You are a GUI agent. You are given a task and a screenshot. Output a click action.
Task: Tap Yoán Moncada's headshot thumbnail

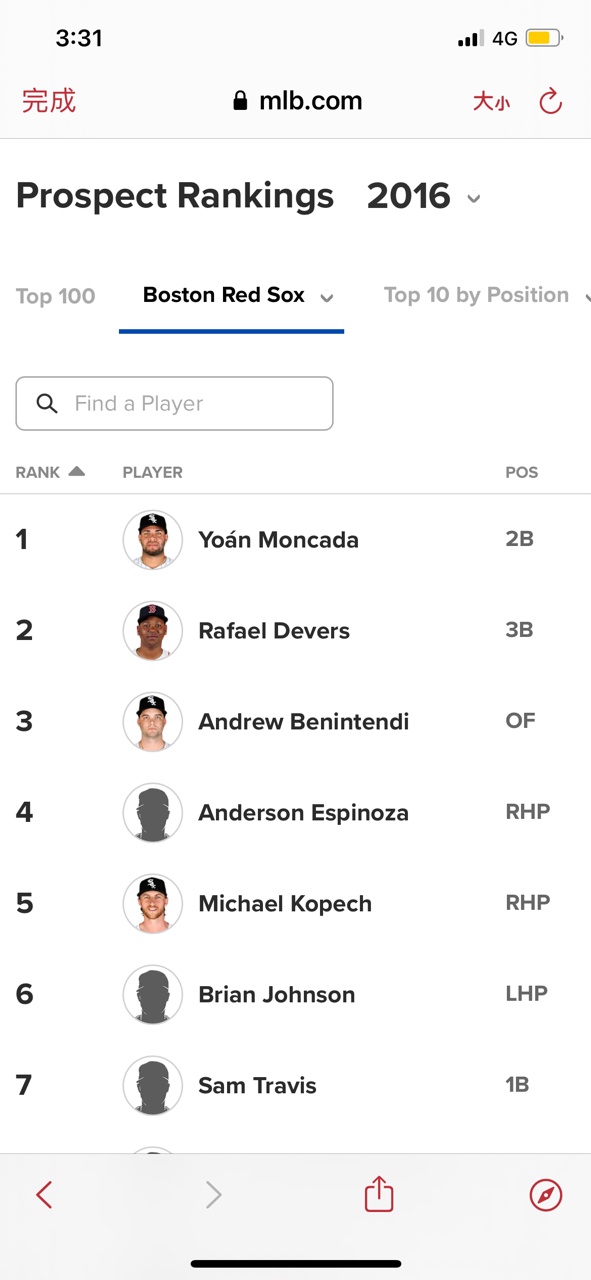(x=153, y=540)
